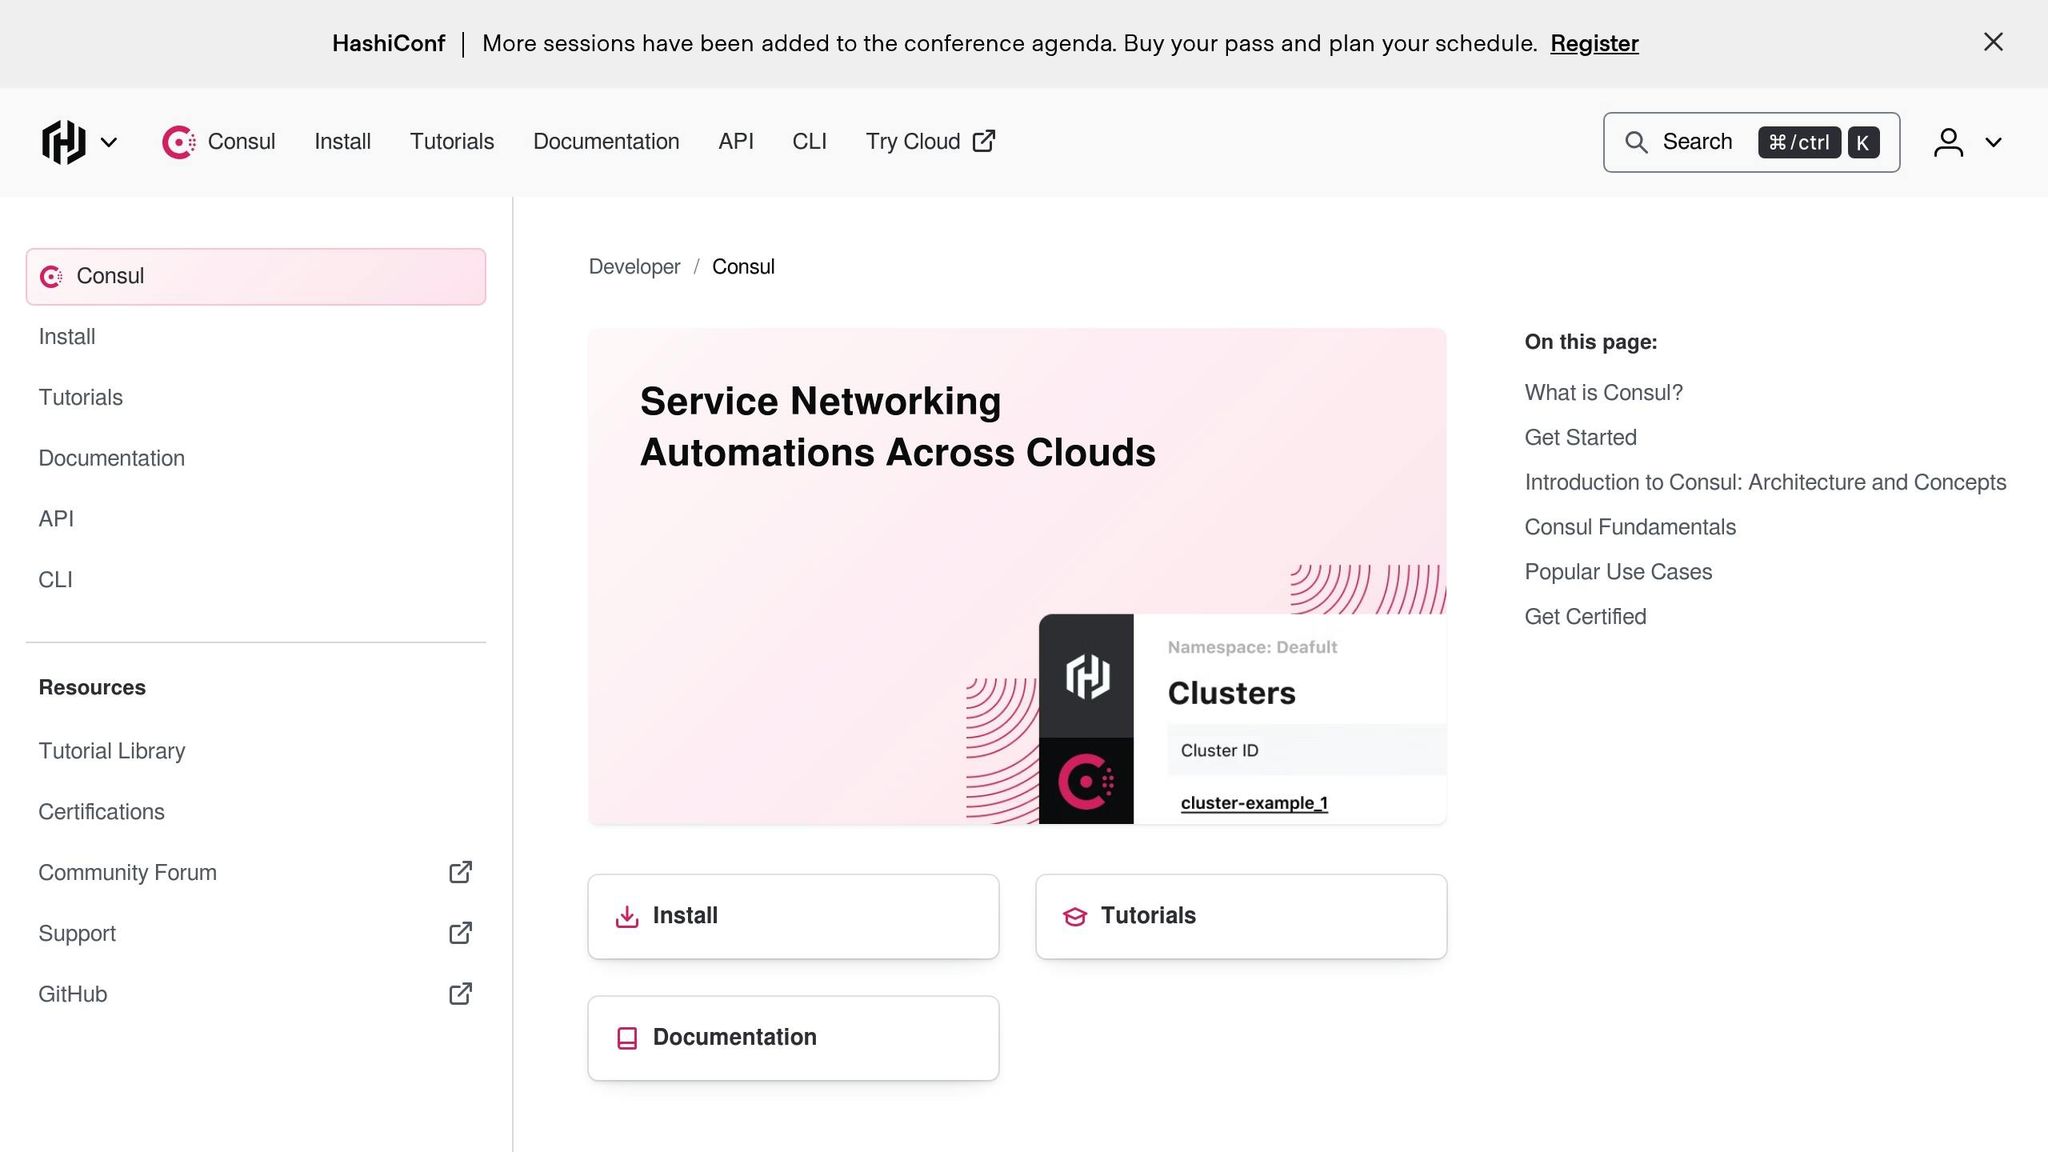
Task: Click the HashiCorp logo in header
Action: [x=63, y=142]
